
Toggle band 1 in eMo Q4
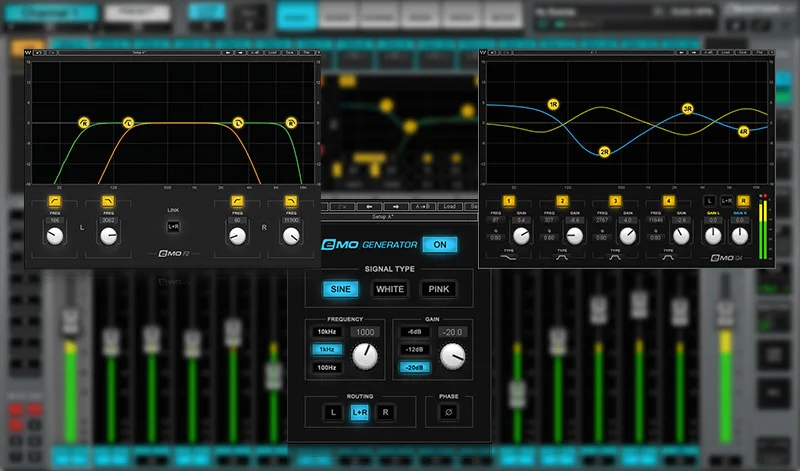click(509, 201)
